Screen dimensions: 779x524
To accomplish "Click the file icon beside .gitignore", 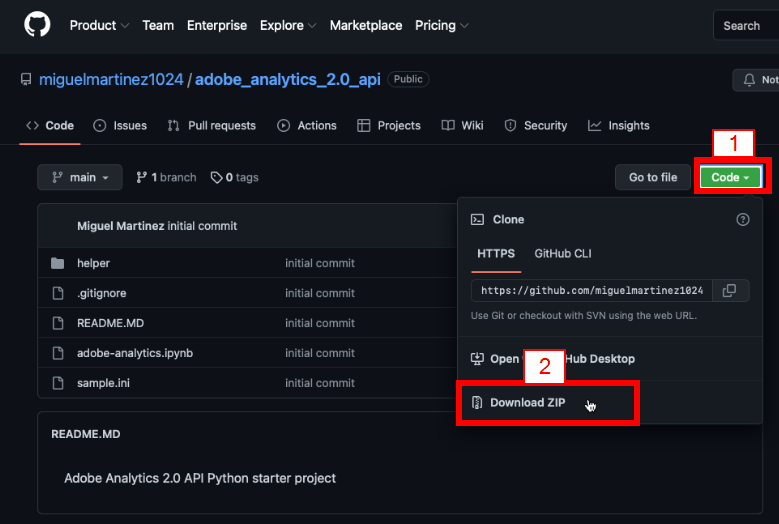I will click(58, 293).
